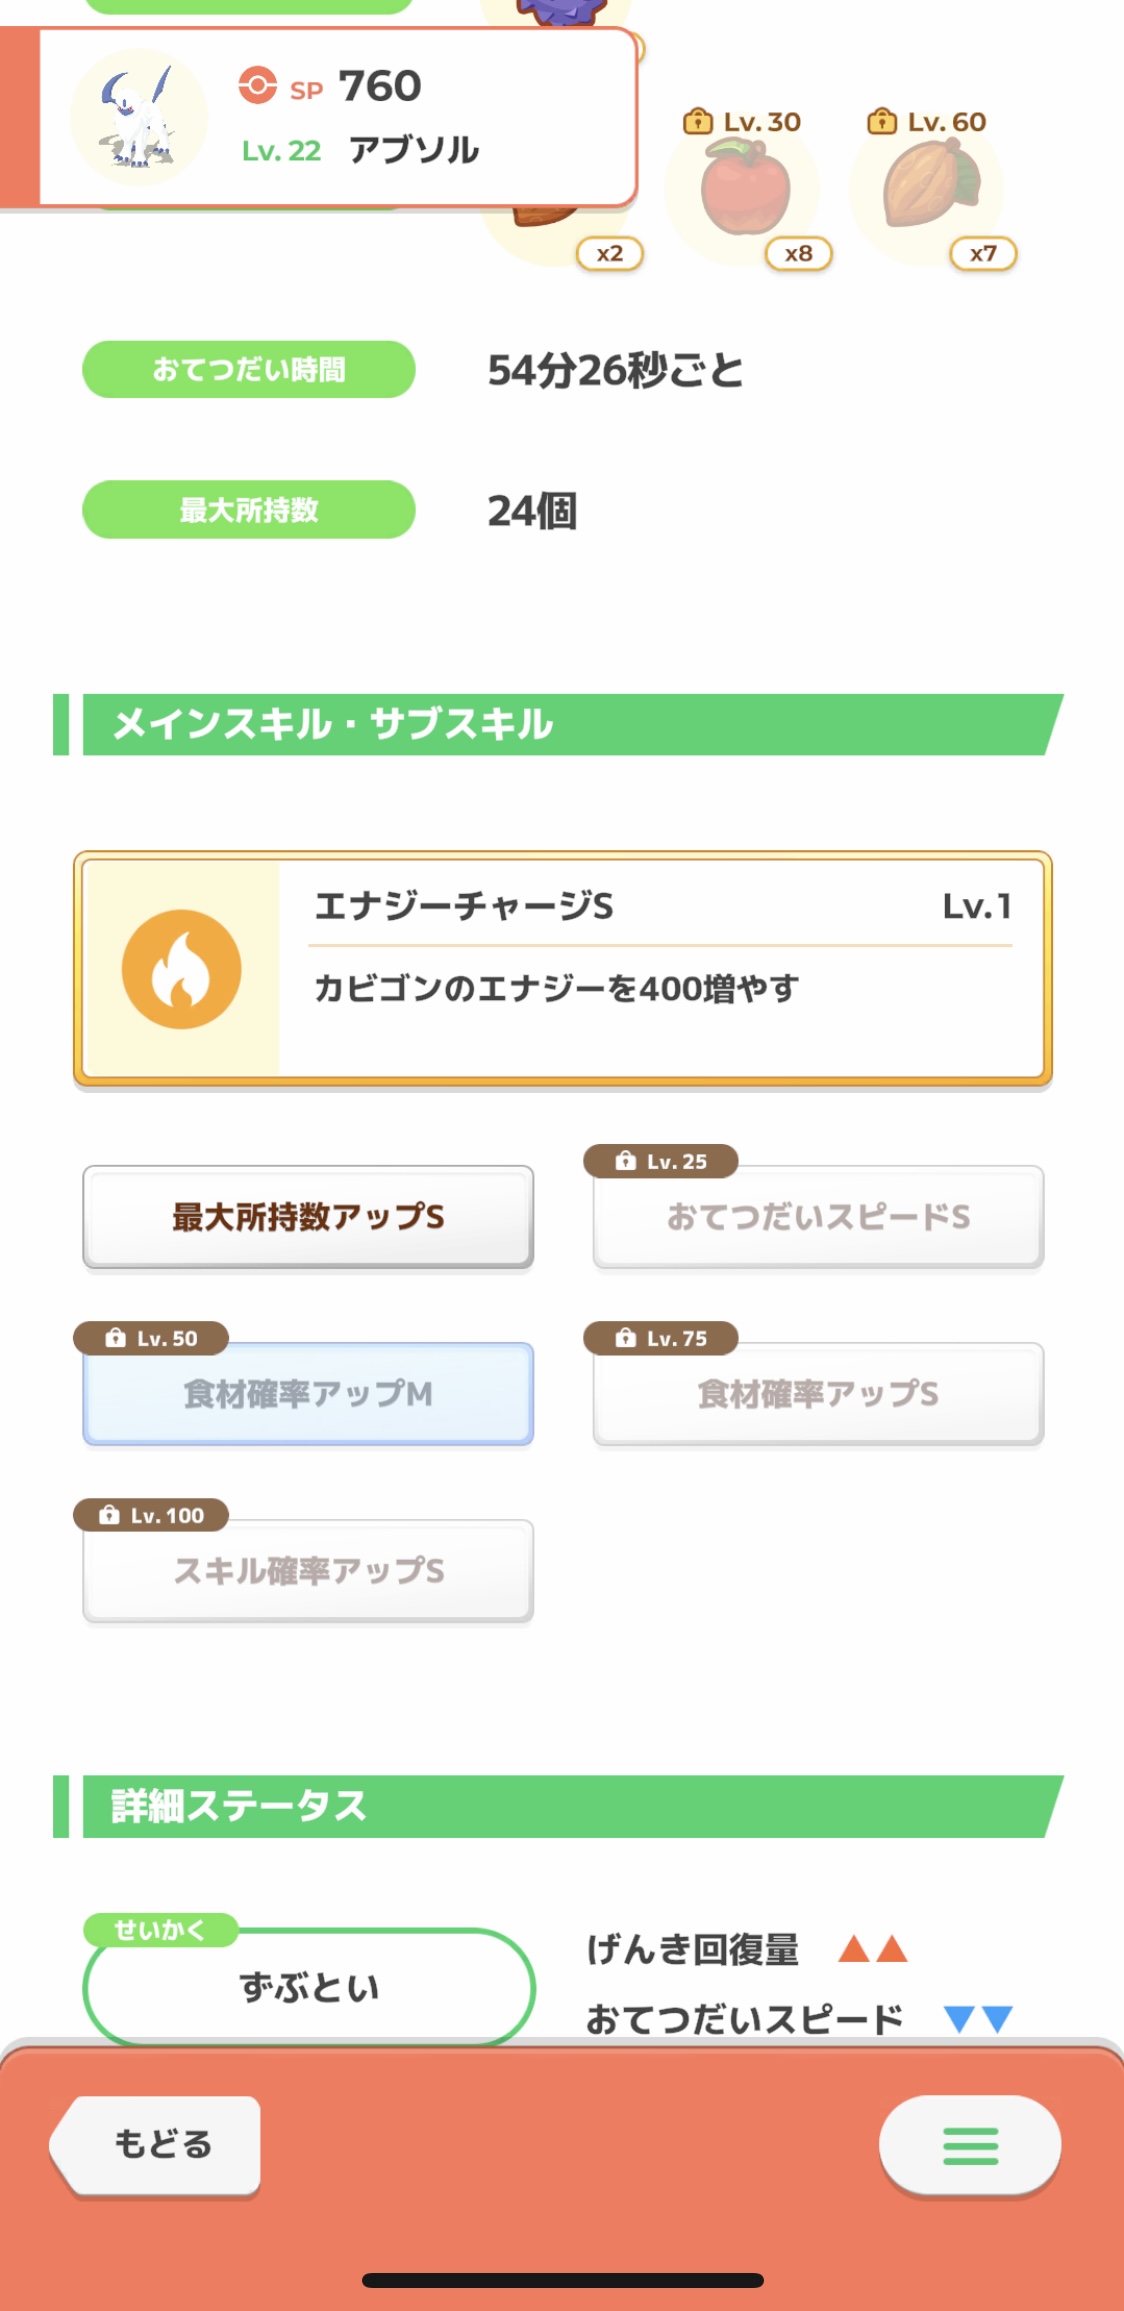
Task: Tap the Absol portrait thumbnail
Action: 139,117
